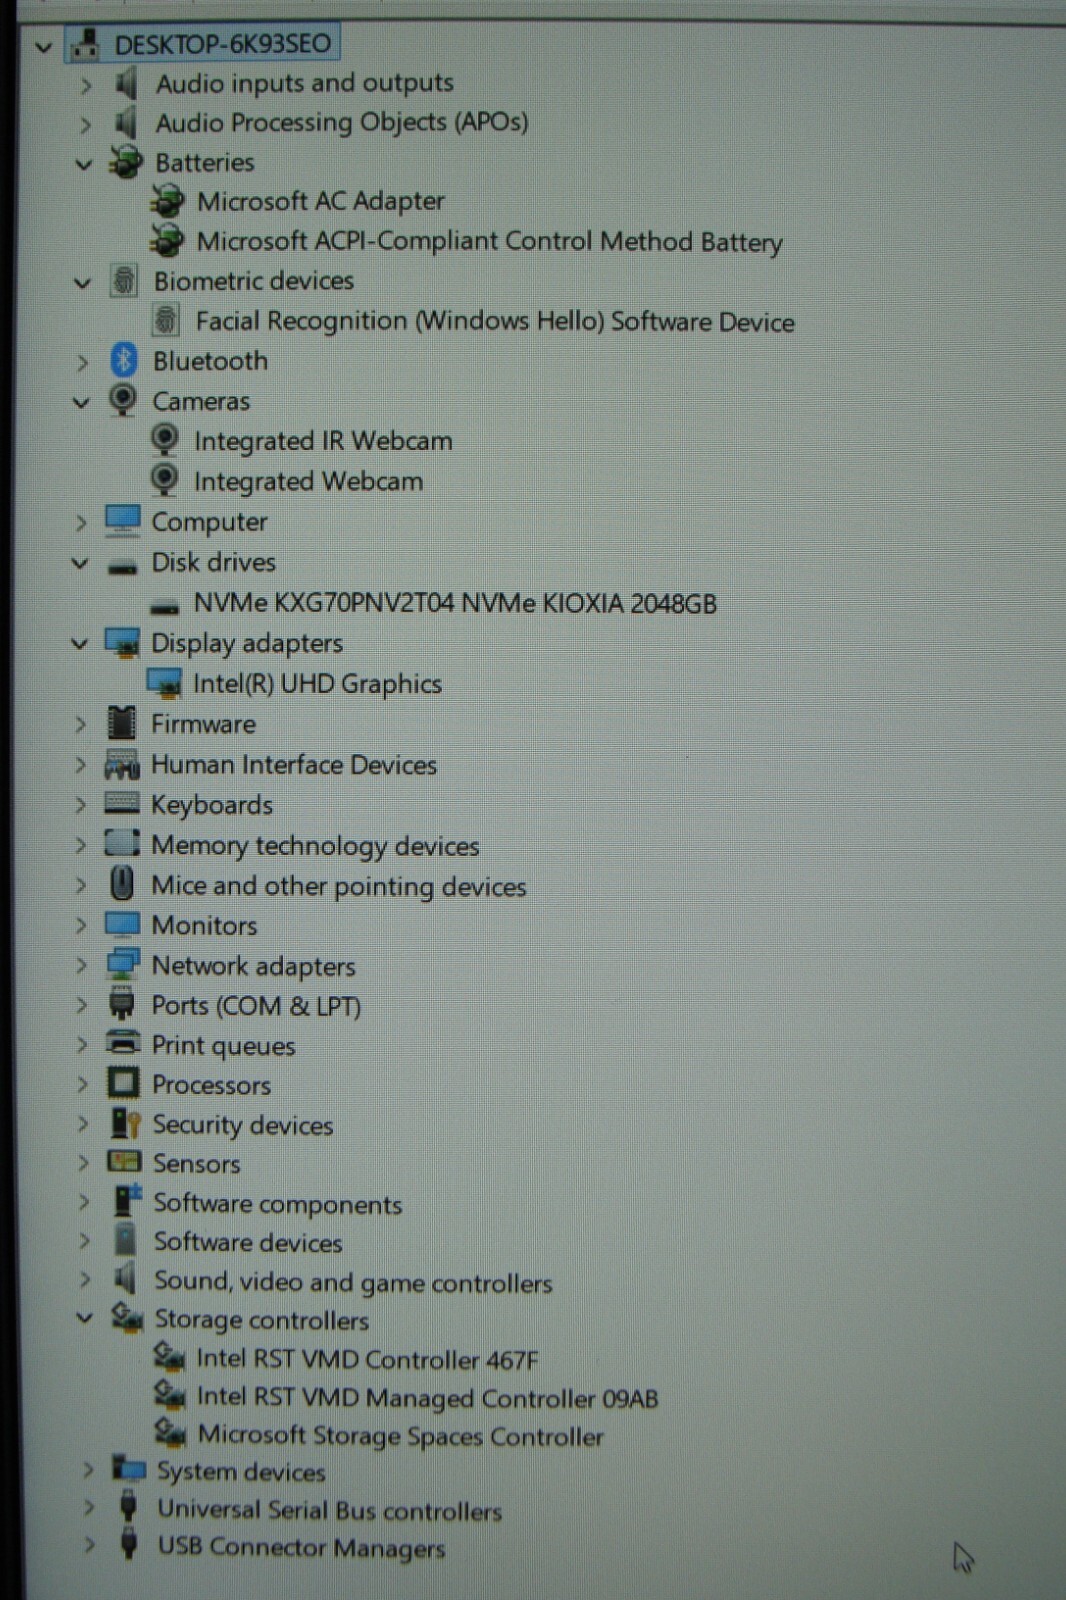Collapse the Batteries category
The image size is (1066, 1600).
pos(84,164)
